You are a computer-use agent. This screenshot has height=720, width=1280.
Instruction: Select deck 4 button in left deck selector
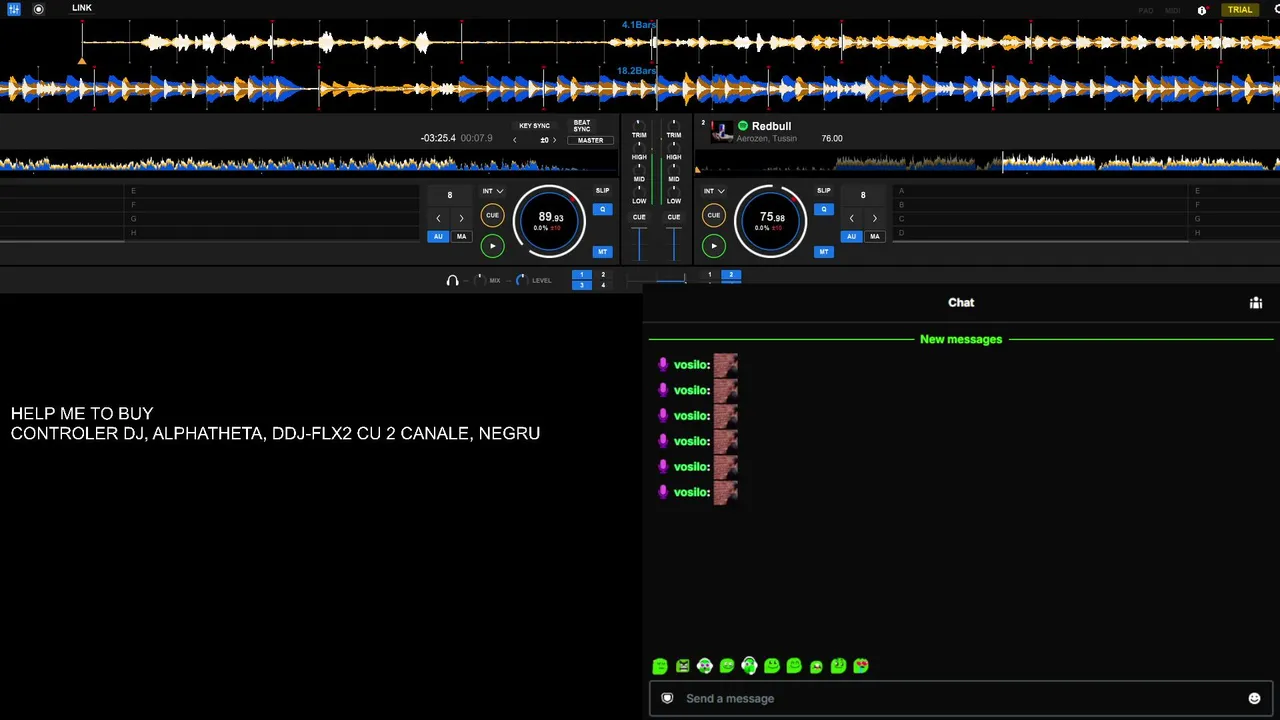(x=603, y=285)
